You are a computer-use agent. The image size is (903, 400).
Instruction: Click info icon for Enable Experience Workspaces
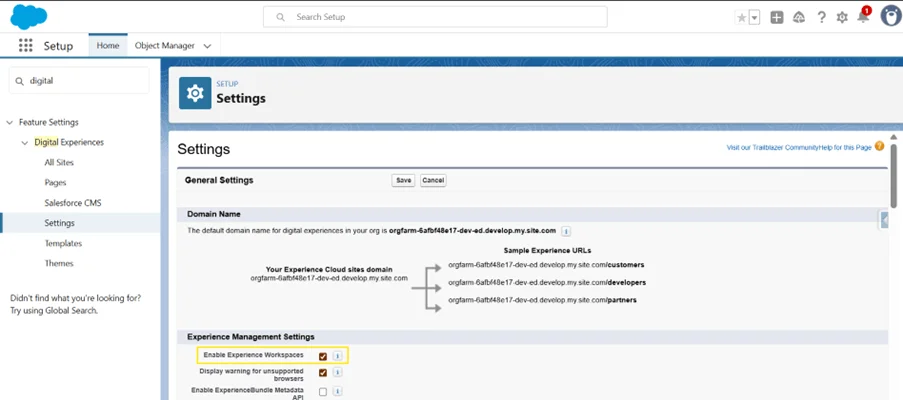coord(337,356)
